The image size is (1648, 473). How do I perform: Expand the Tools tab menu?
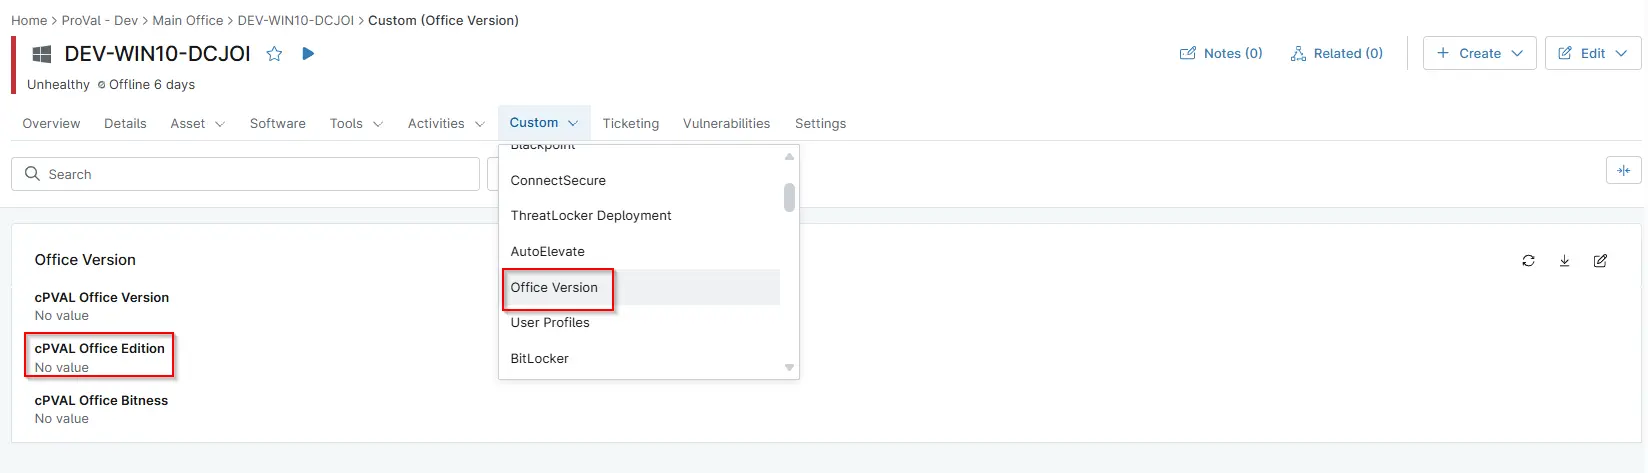(356, 124)
